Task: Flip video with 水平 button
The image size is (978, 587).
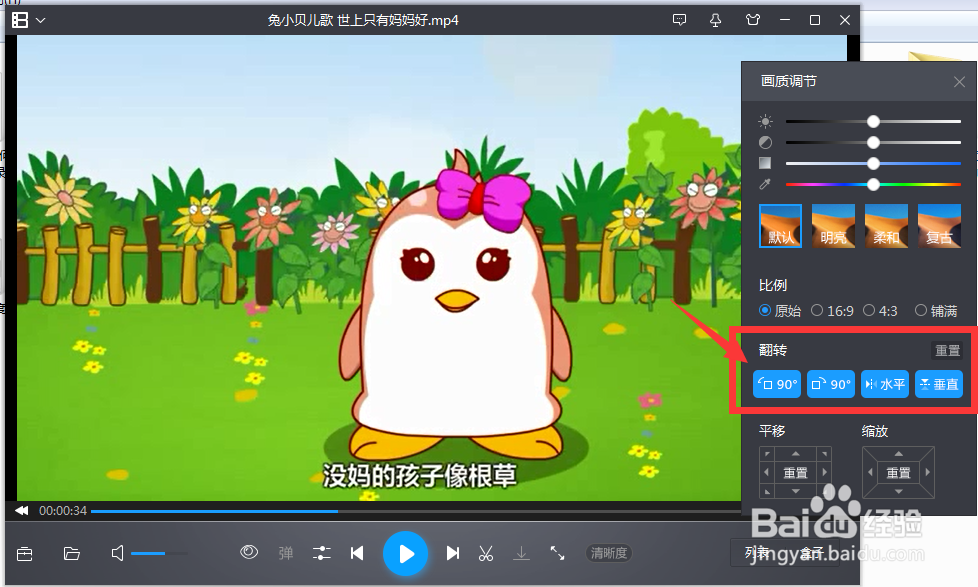Action: click(885, 384)
